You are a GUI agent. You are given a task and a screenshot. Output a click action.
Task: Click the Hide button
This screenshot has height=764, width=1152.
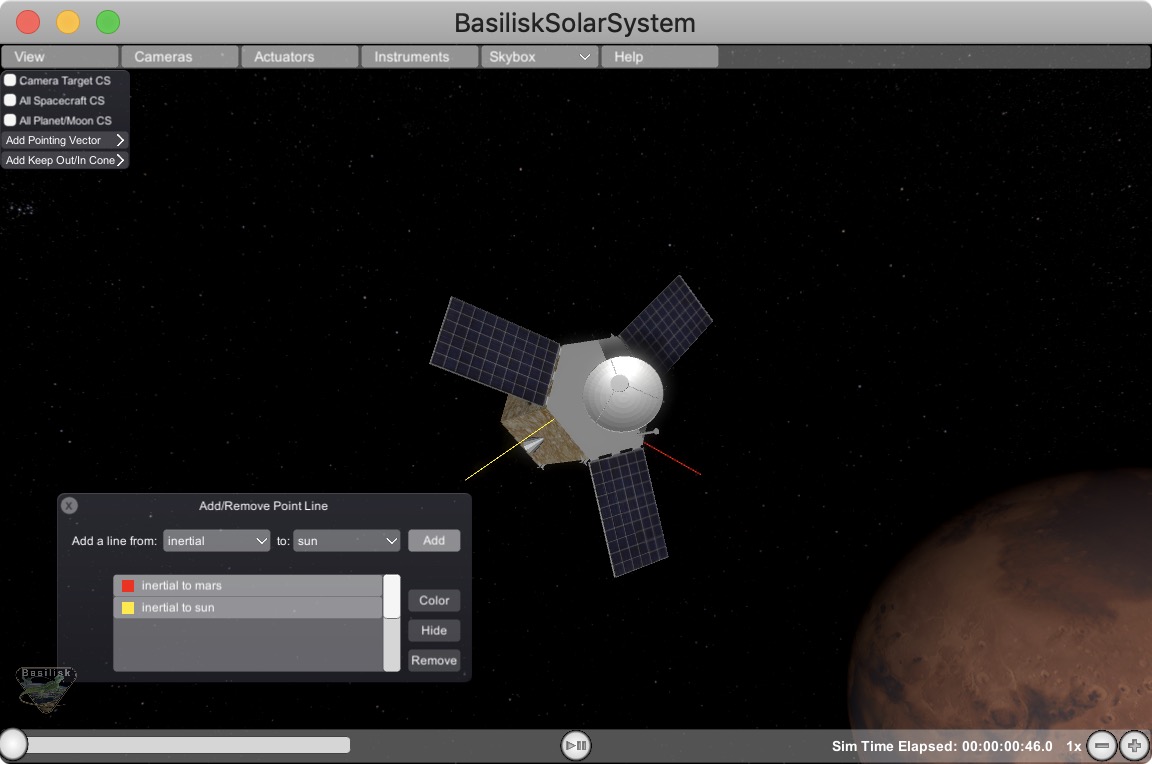click(x=434, y=631)
